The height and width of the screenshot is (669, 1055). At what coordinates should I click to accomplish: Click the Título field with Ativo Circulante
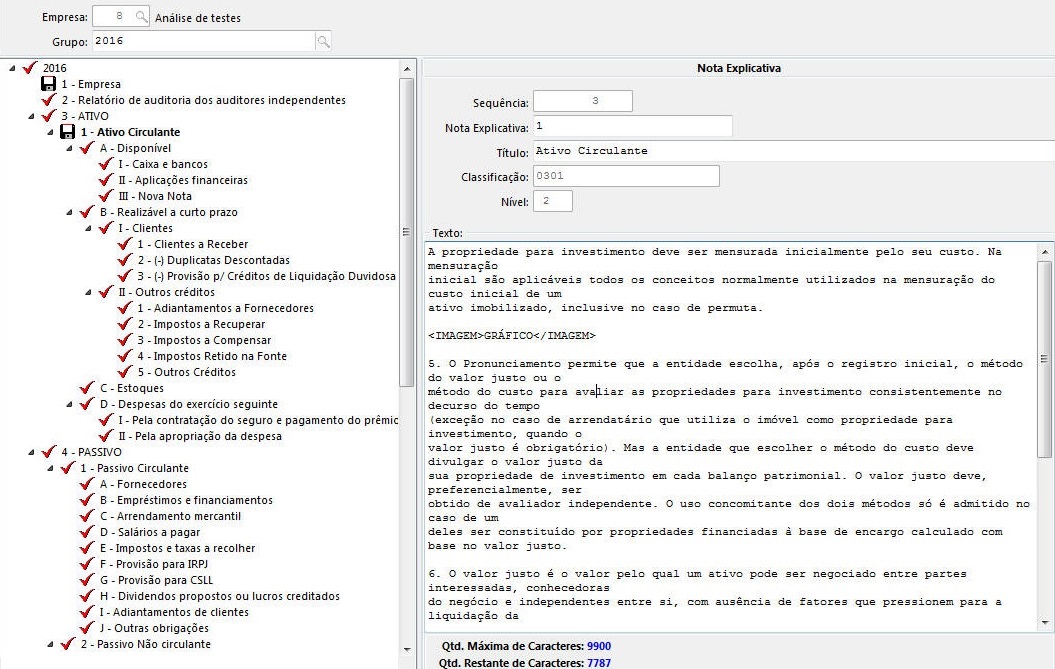click(794, 151)
